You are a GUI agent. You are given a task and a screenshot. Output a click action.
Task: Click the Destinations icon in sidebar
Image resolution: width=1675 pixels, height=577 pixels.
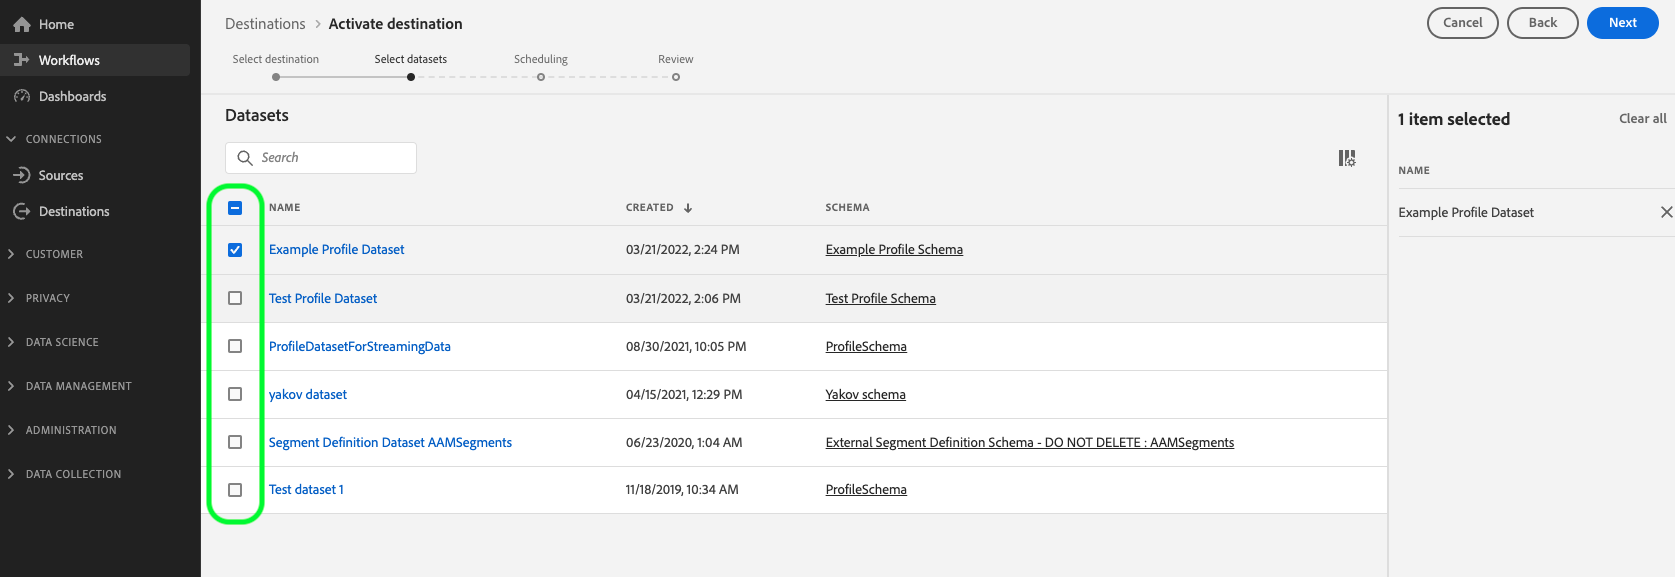click(x=22, y=211)
